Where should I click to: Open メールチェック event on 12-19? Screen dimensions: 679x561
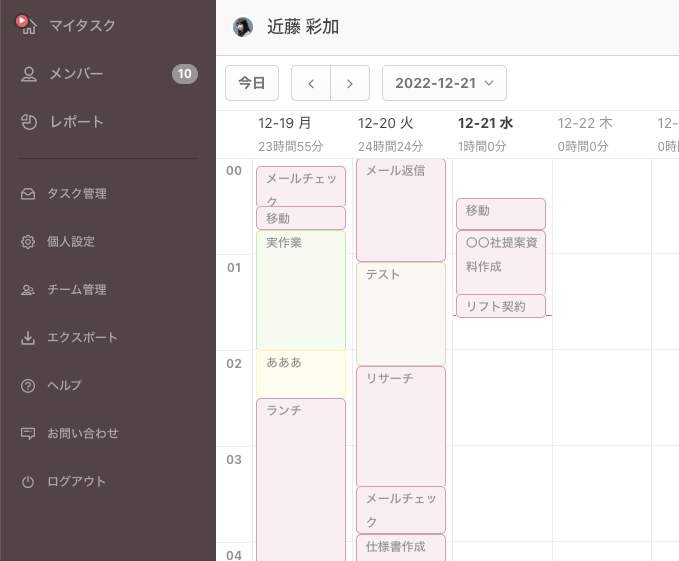coord(301,186)
